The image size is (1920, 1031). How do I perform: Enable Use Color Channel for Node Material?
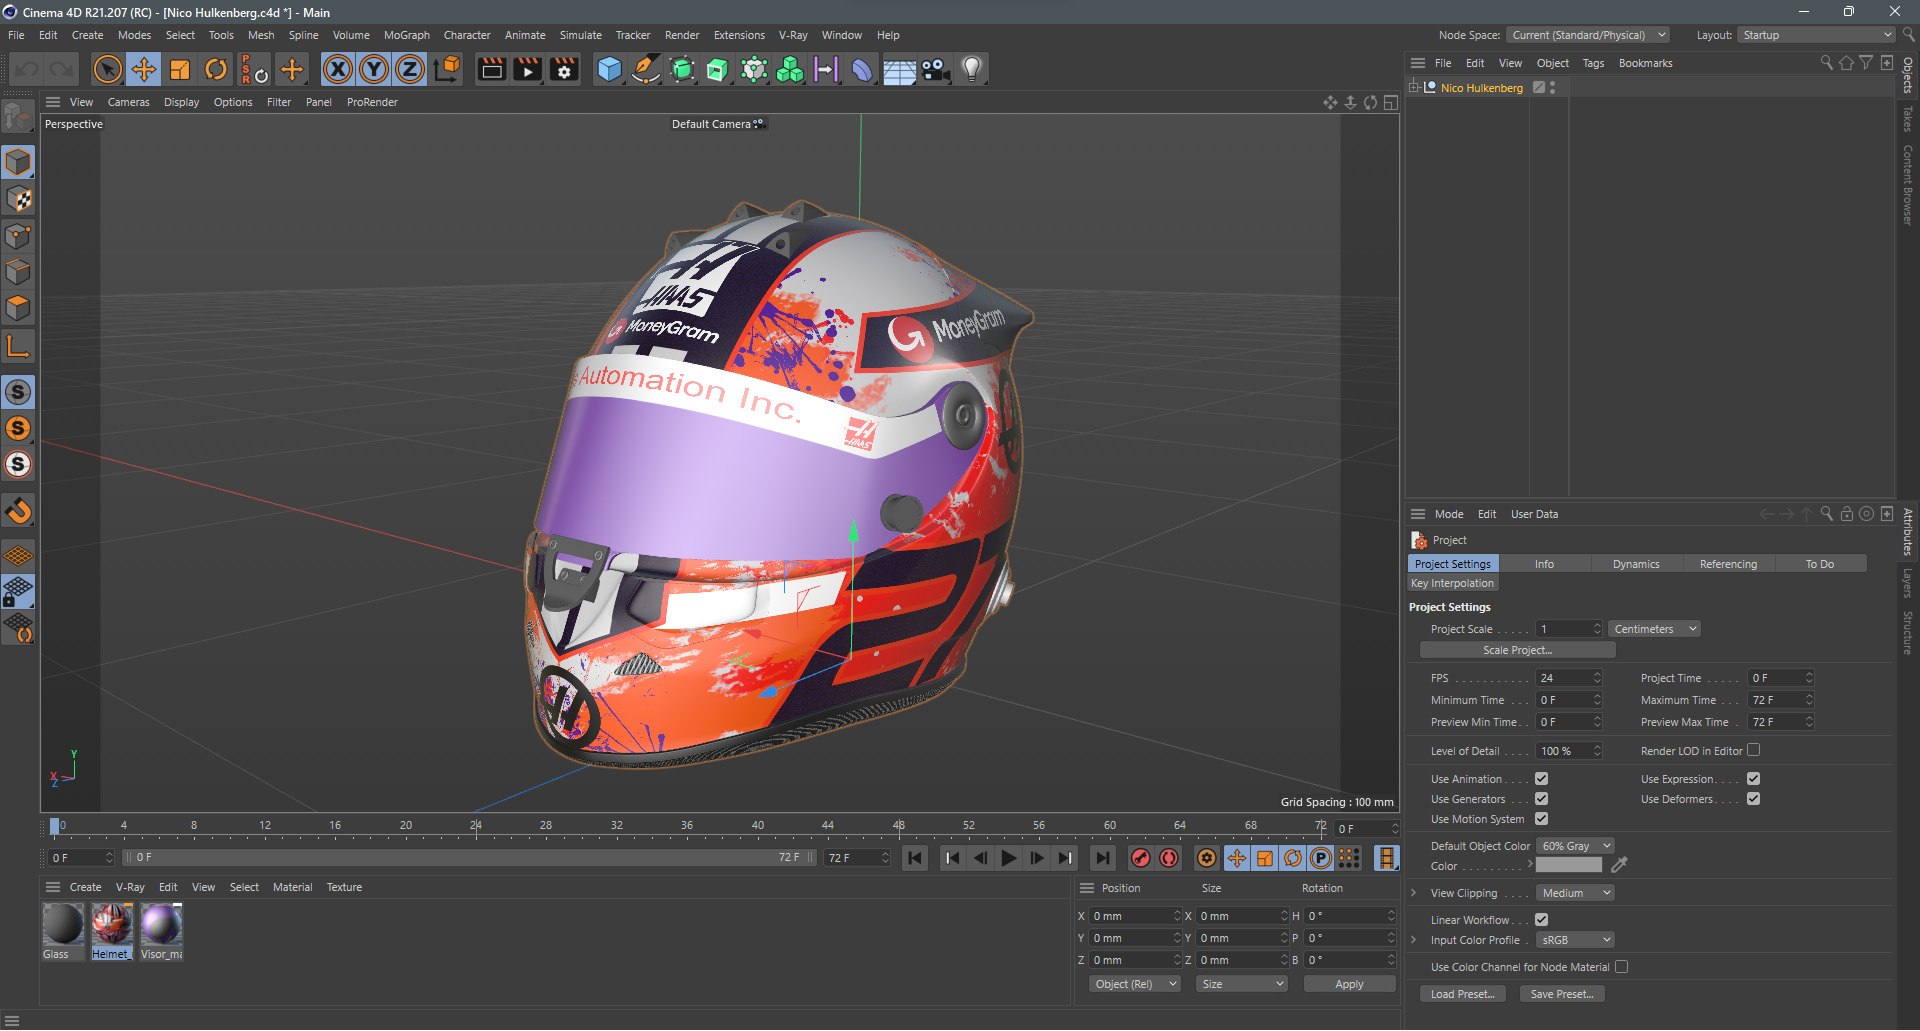pyautogui.click(x=1621, y=967)
